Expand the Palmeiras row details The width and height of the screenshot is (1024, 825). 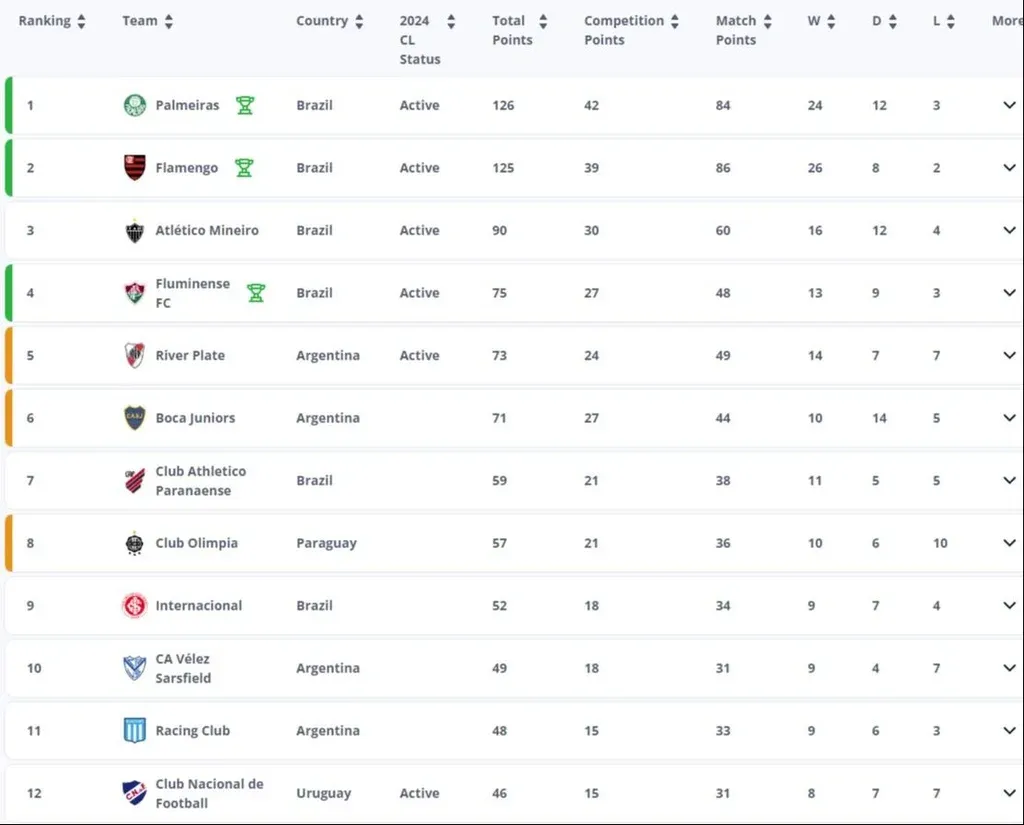coord(1009,105)
